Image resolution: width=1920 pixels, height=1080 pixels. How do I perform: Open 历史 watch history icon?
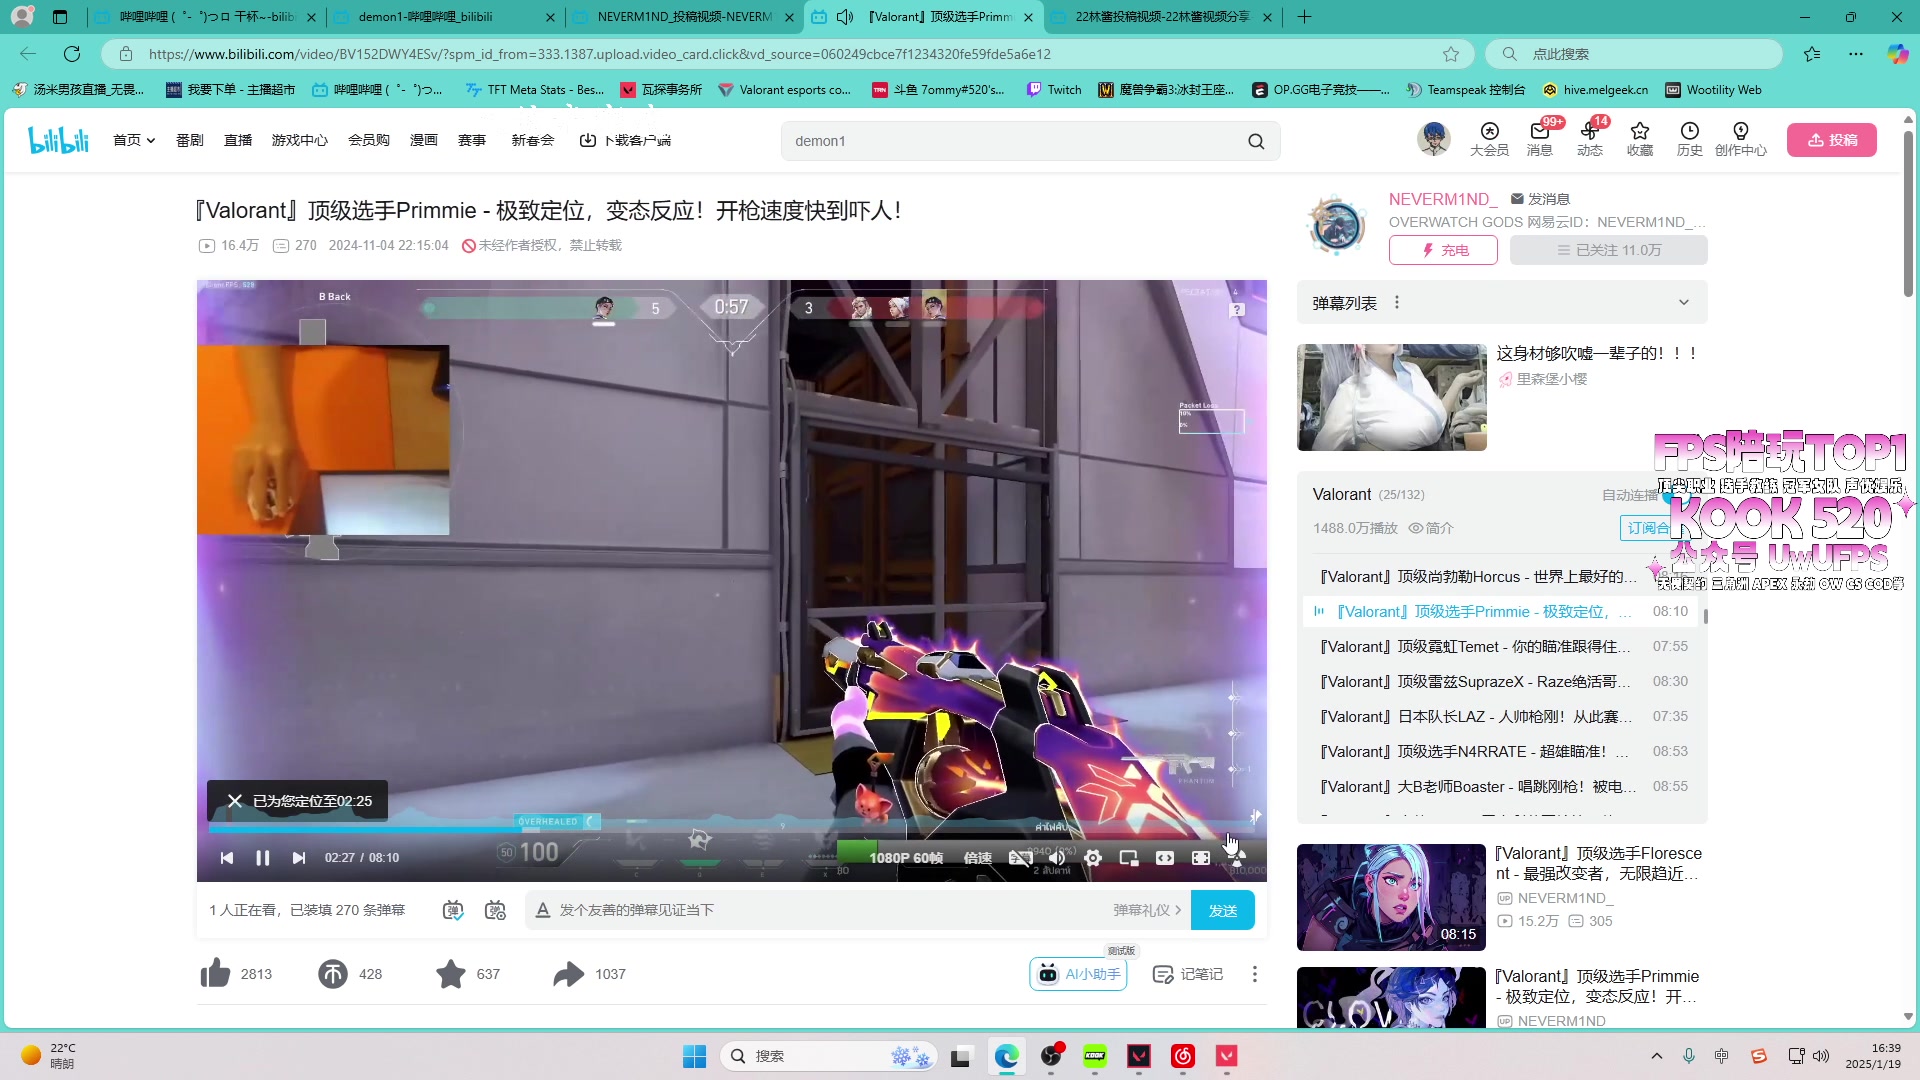coord(1690,139)
